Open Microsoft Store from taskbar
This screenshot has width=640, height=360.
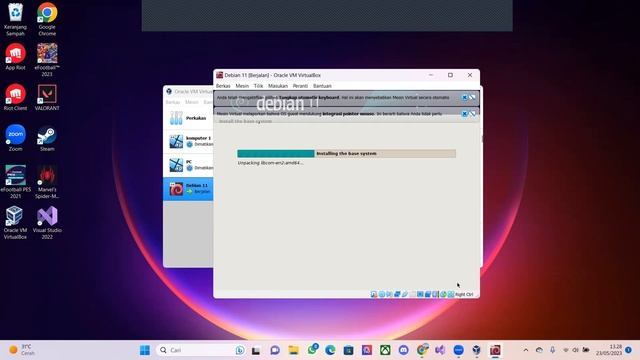click(x=349, y=350)
